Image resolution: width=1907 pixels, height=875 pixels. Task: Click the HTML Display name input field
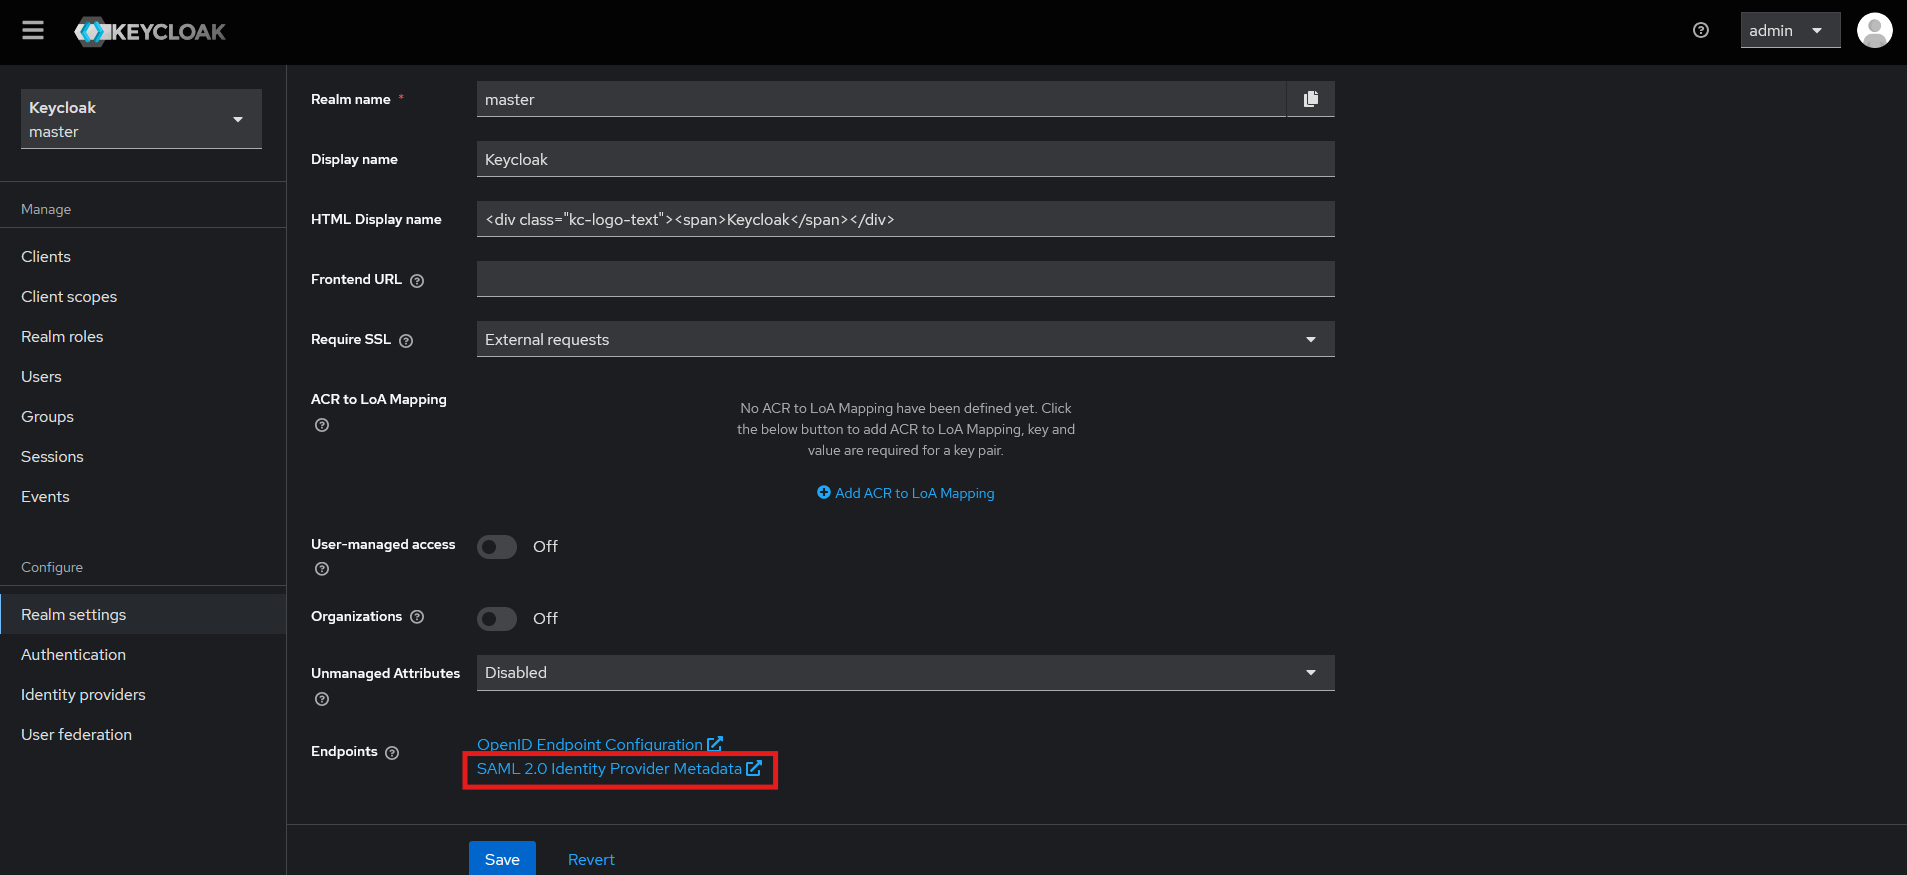pos(905,219)
